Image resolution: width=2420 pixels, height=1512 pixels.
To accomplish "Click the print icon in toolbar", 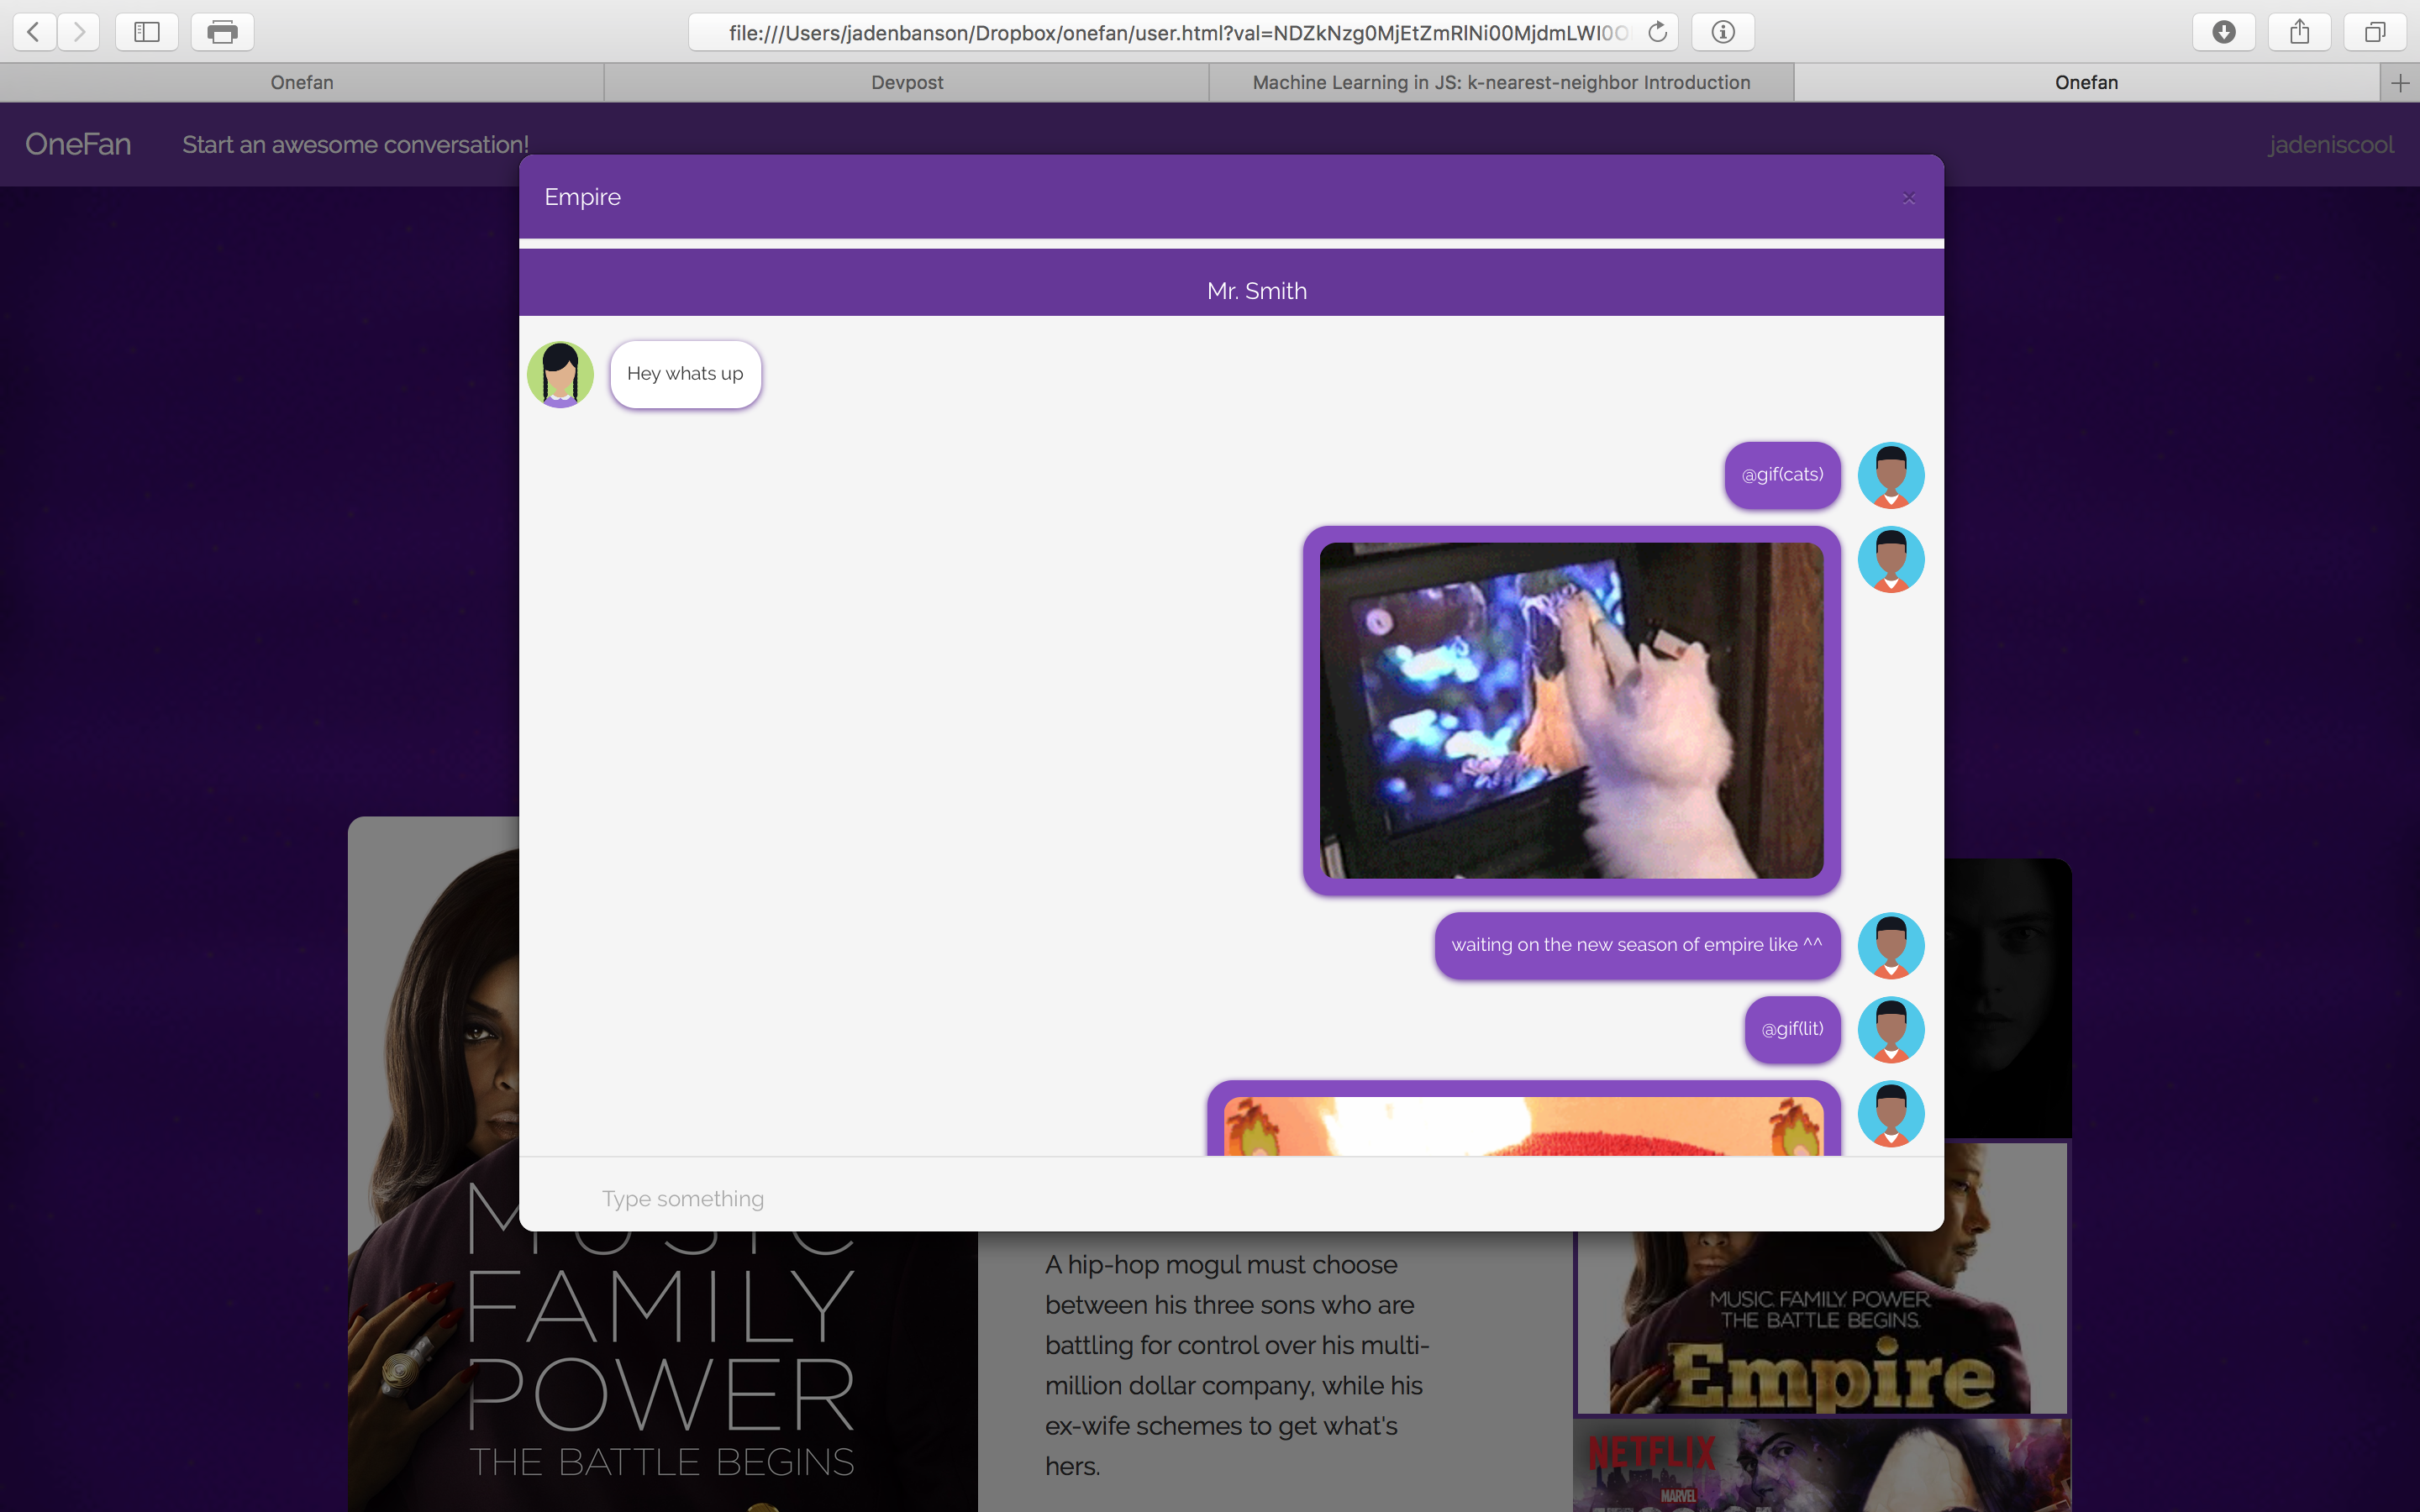I will point(222,32).
